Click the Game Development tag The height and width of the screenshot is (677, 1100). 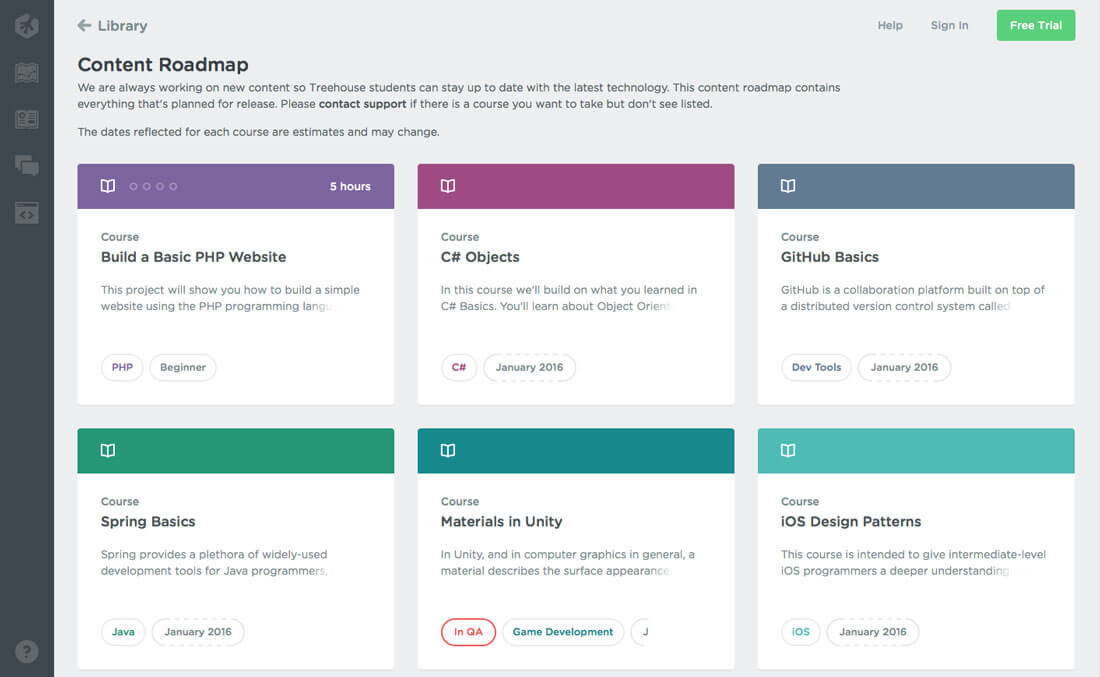563,631
